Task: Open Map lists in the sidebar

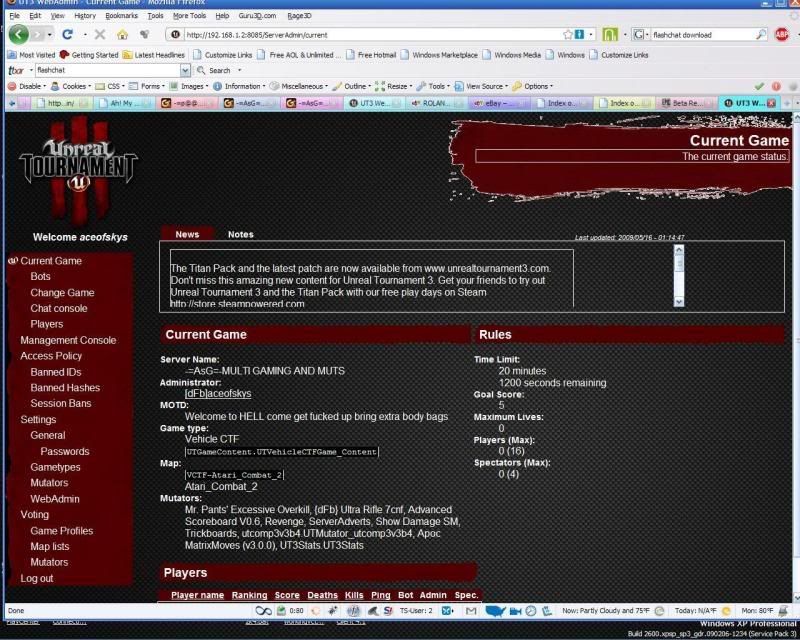Action: pyautogui.click(x=49, y=546)
